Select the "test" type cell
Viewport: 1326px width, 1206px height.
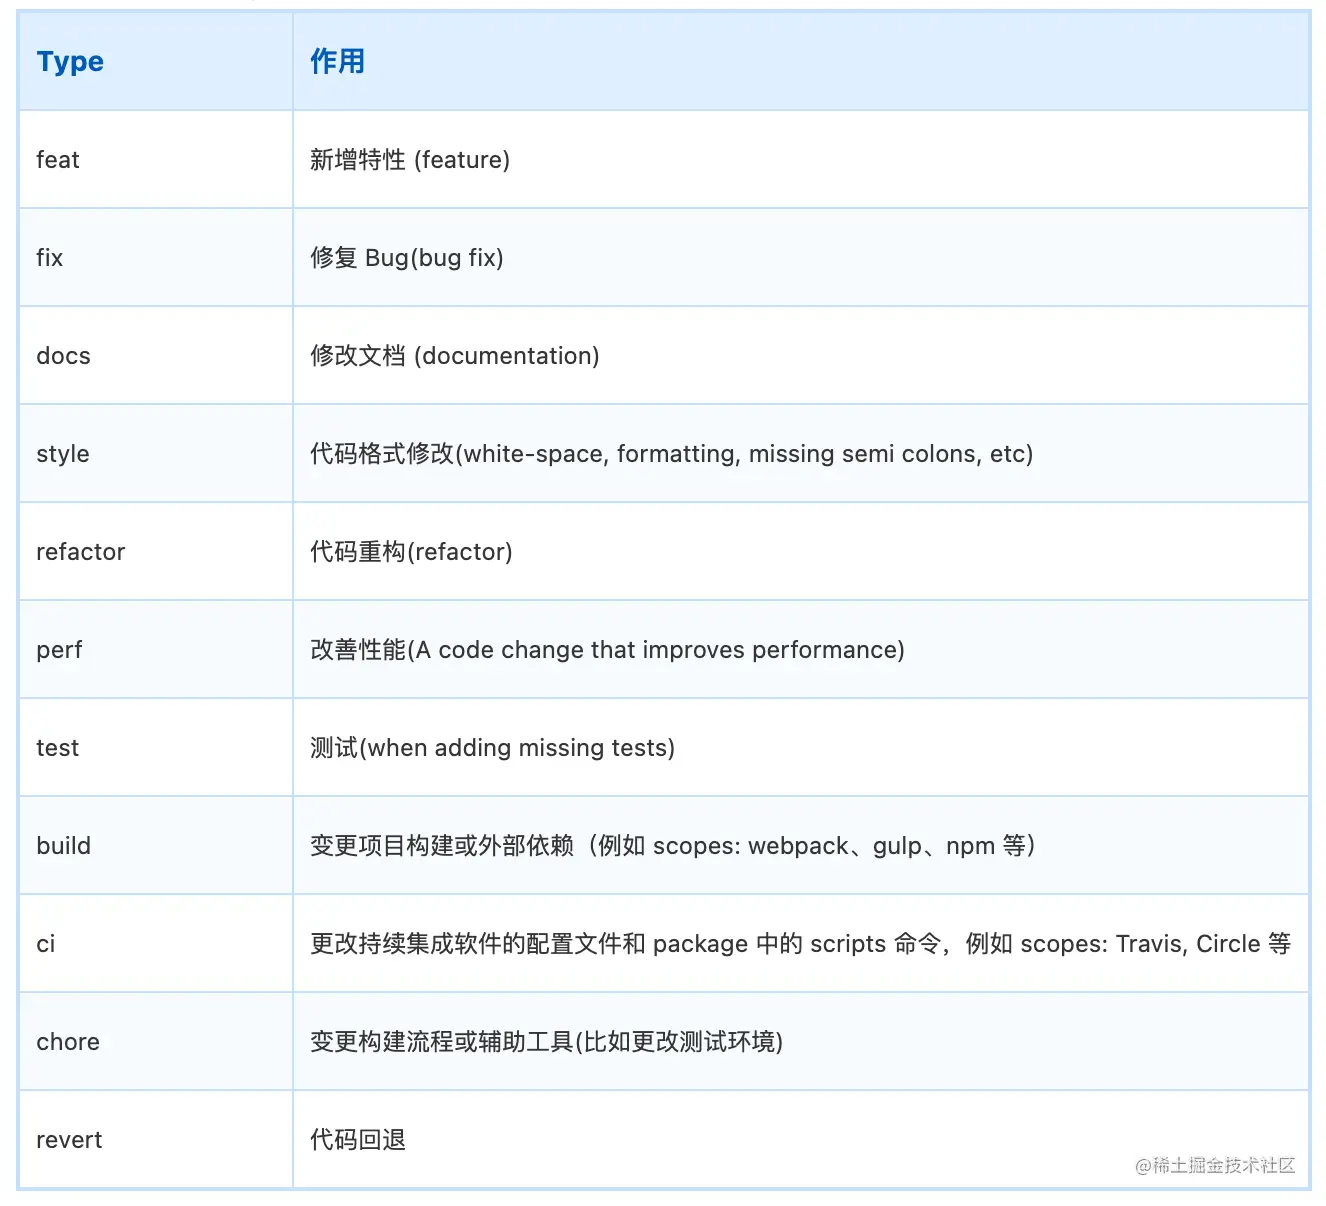click(156, 748)
